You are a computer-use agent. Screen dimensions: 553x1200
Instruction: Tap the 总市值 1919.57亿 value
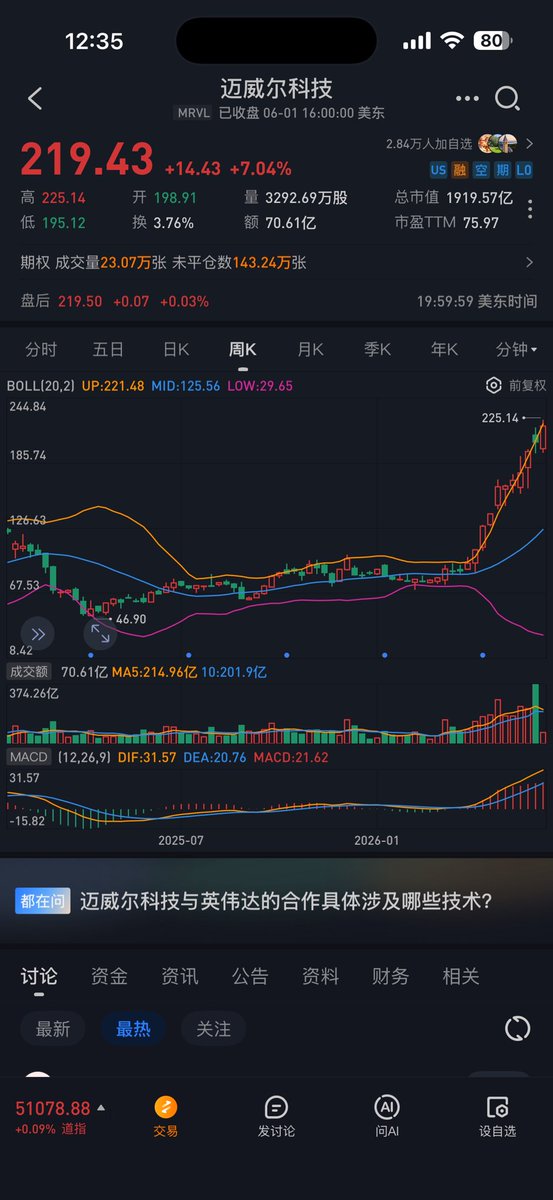[x=454, y=198]
